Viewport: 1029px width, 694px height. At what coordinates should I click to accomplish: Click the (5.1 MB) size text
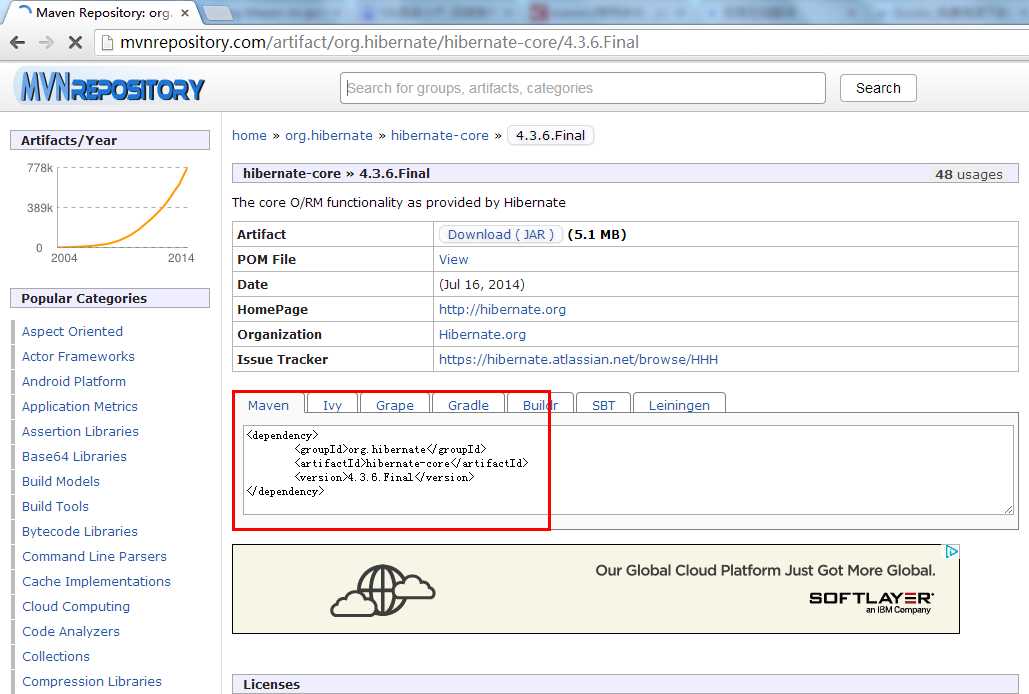[x=597, y=235]
